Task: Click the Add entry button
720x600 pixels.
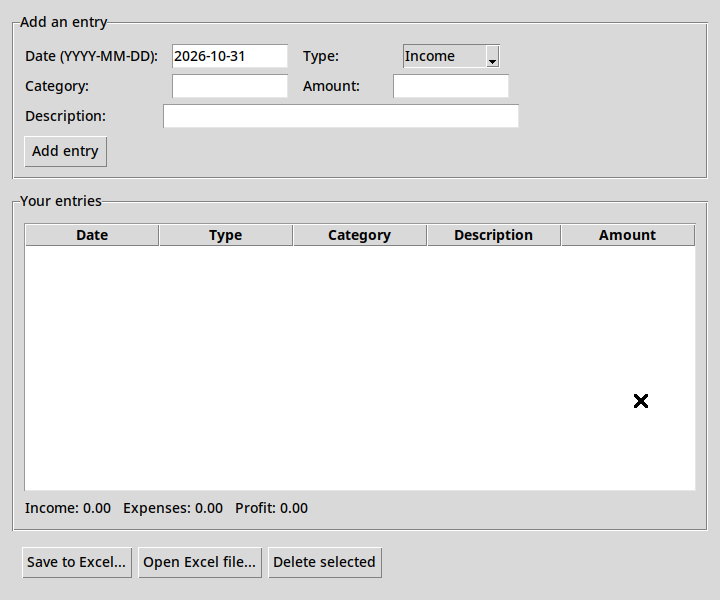Action: (65, 151)
